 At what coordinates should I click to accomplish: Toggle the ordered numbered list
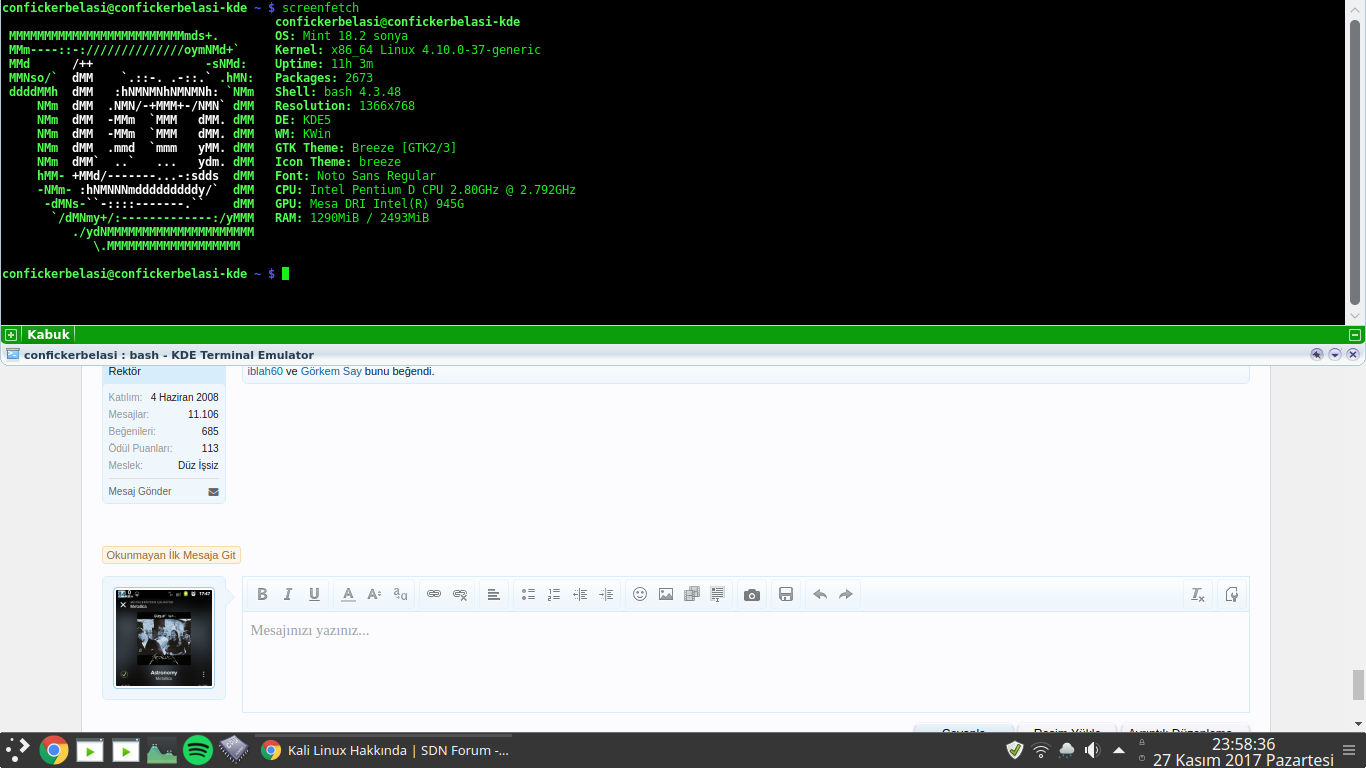coord(554,594)
